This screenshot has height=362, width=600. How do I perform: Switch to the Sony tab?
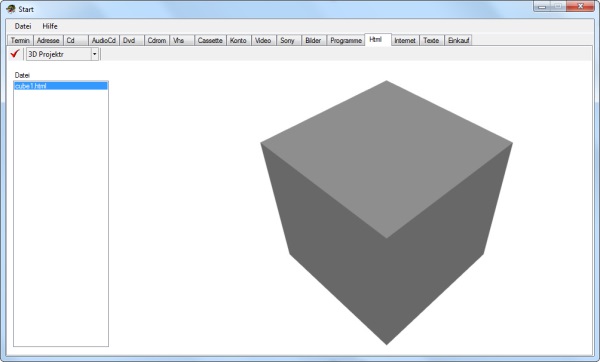click(x=289, y=40)
